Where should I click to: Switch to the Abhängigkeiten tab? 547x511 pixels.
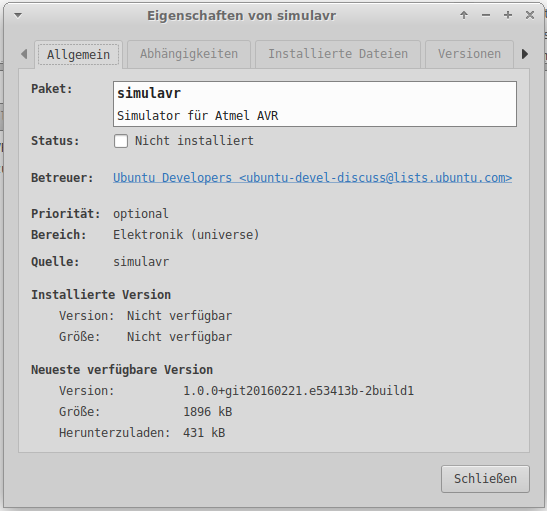tap(189, 54)
